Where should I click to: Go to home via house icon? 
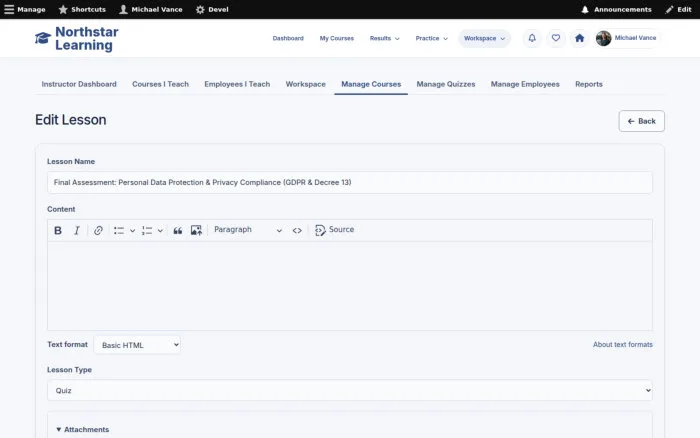click(579, 38)
